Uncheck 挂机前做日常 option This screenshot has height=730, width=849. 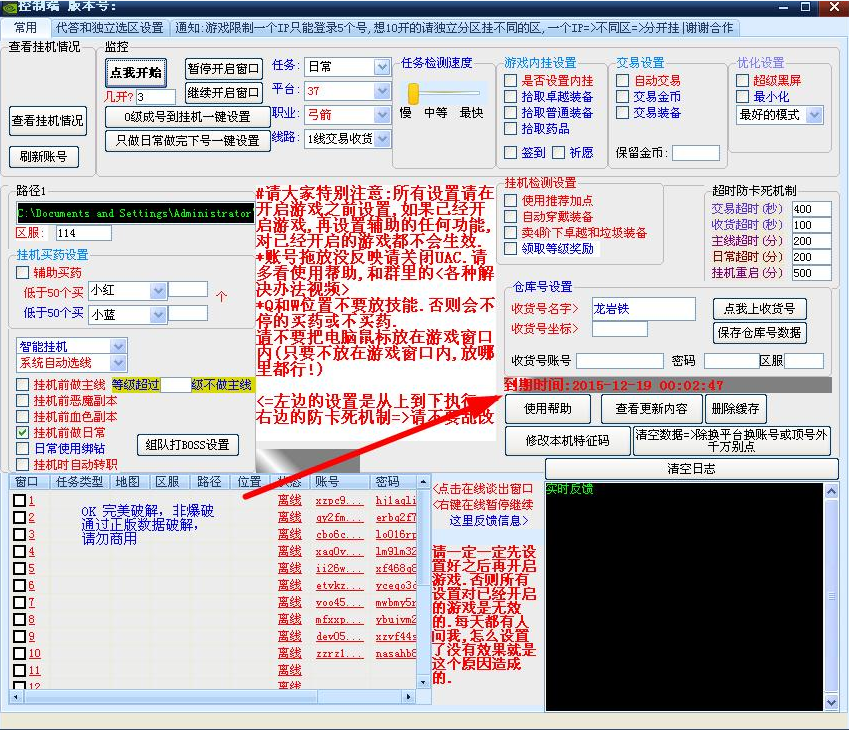coord(23,432)
